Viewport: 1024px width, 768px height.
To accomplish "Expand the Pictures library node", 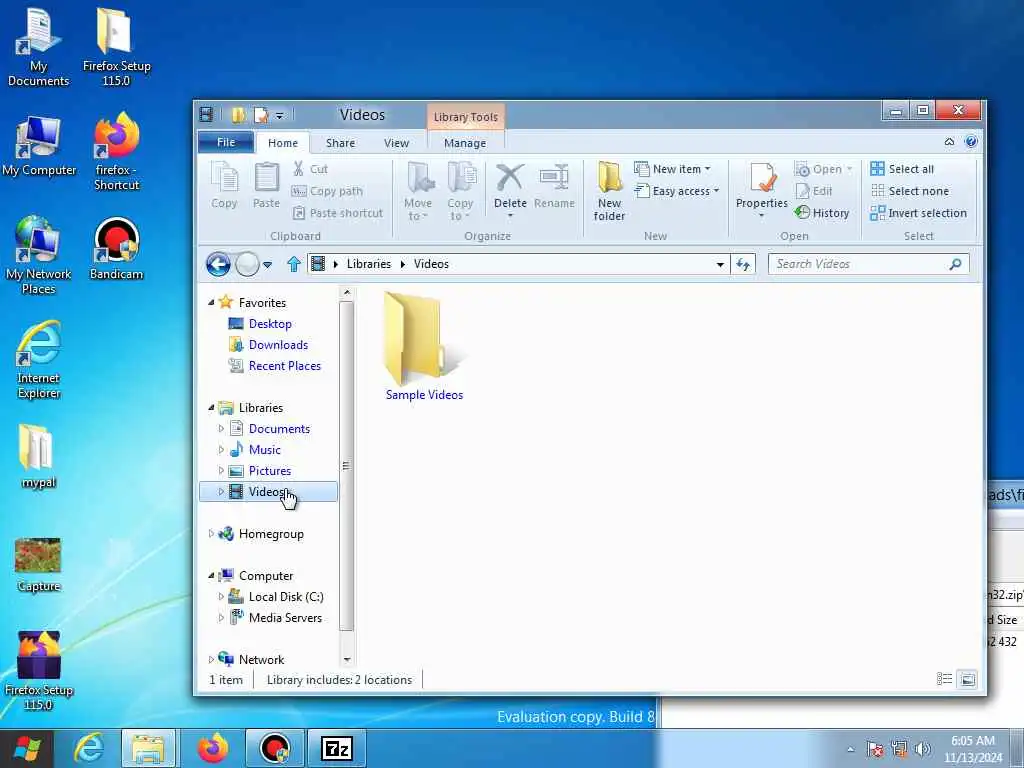I will pos(221,470).
